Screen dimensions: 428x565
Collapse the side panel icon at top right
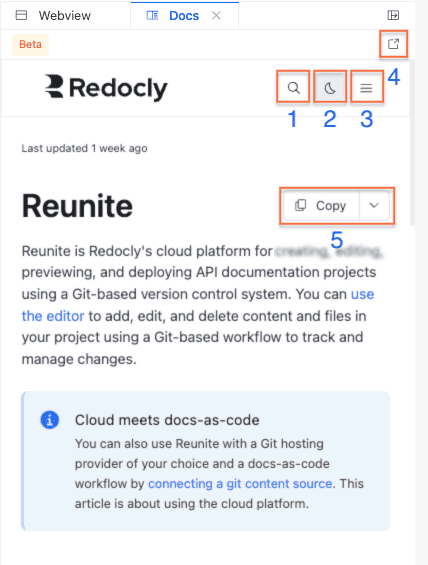tap(393, 15)
